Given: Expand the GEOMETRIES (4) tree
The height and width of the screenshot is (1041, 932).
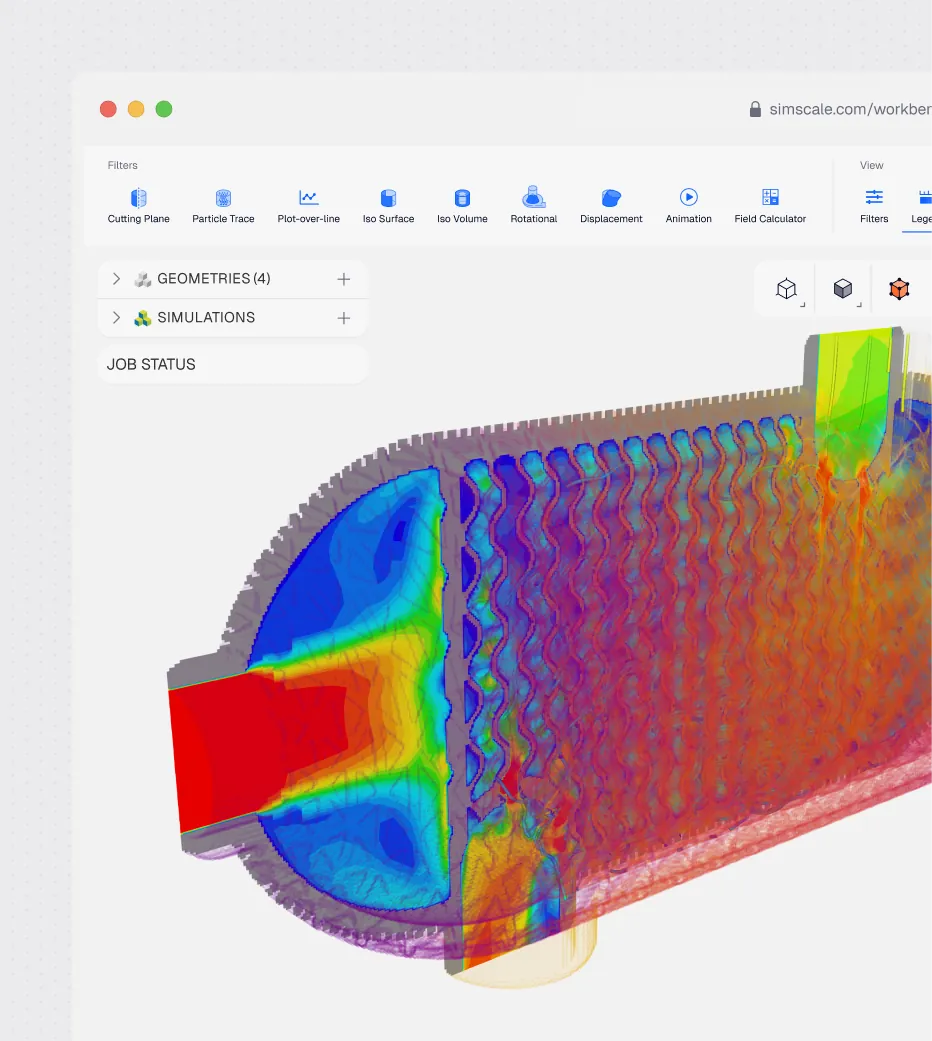Looking at the screenshot, I should (116, 279).
